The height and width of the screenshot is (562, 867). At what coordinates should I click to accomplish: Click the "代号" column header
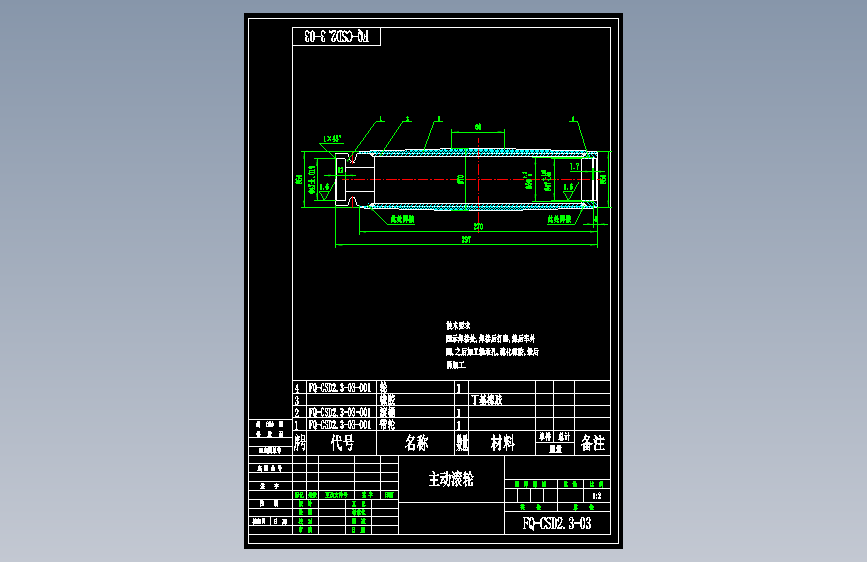pyautogui.click(x=342, y=443)
